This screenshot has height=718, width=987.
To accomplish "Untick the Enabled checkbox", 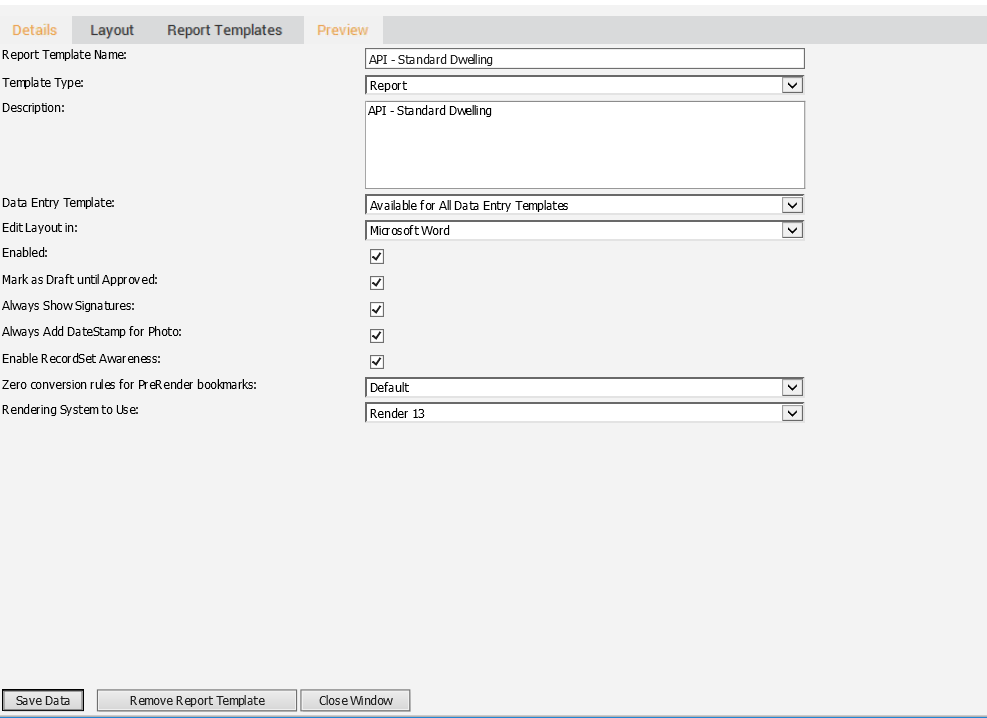I will (376, 256).
